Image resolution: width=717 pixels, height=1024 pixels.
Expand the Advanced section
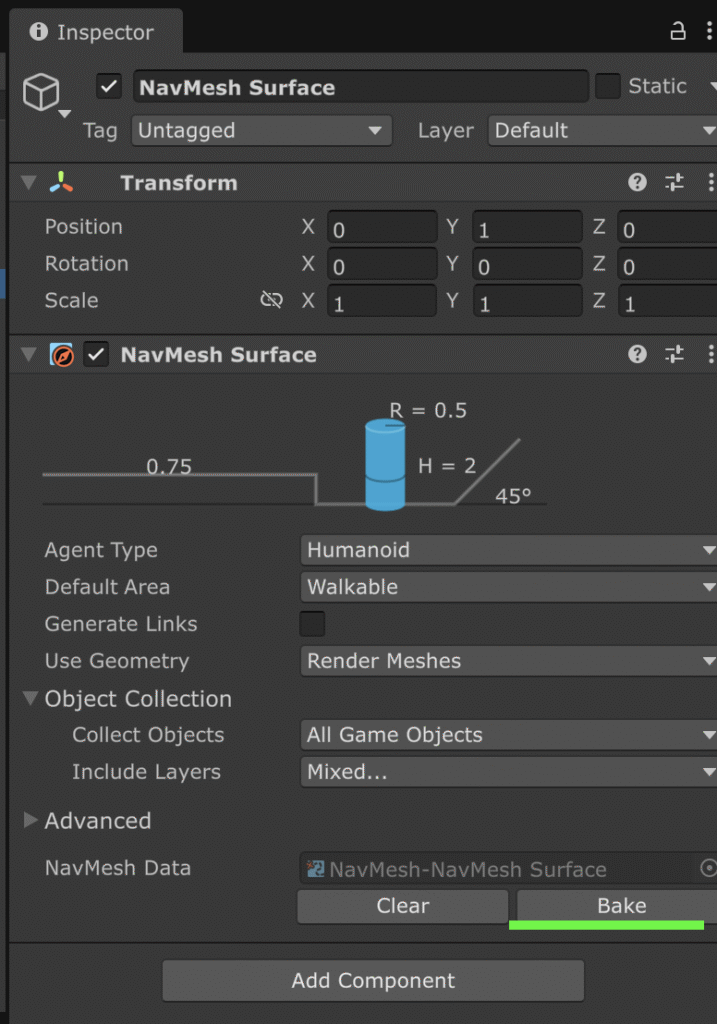31,820
